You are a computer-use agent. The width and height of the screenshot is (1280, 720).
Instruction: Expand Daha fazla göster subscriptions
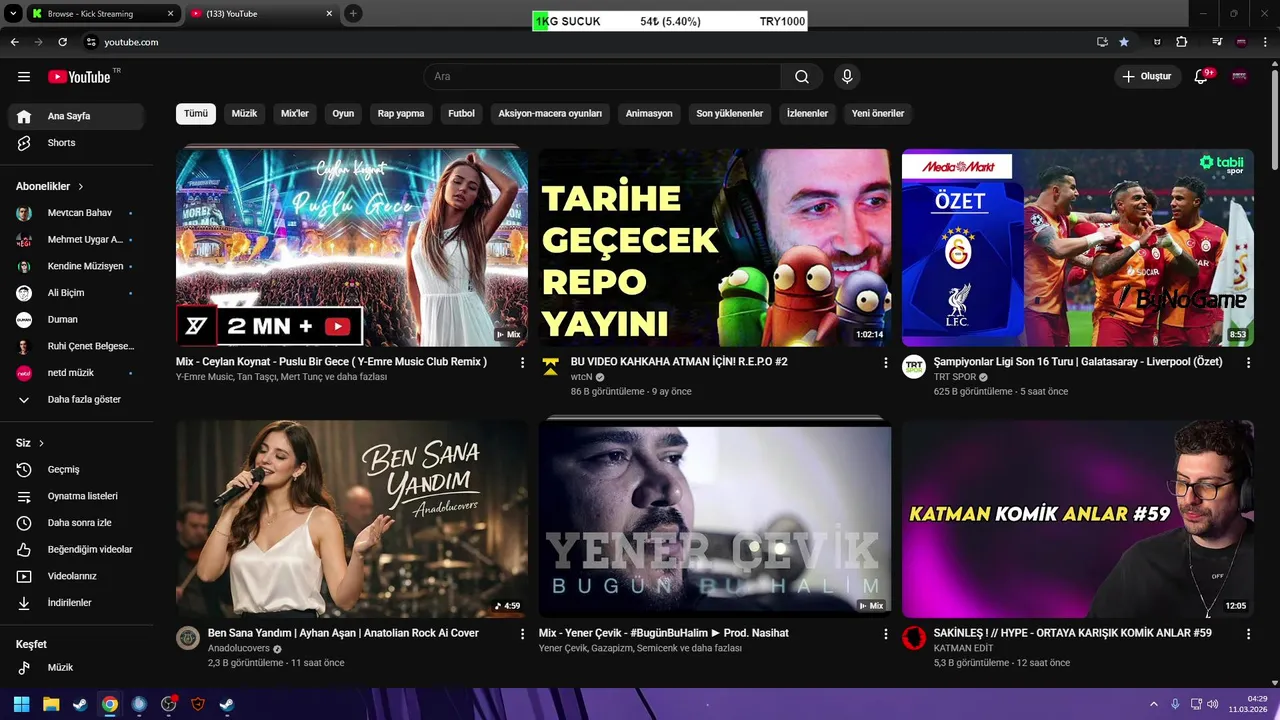pos(76,400)
